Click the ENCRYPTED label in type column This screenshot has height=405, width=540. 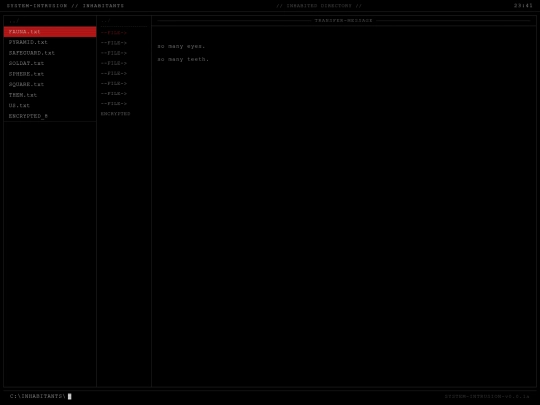pos(115,114)
